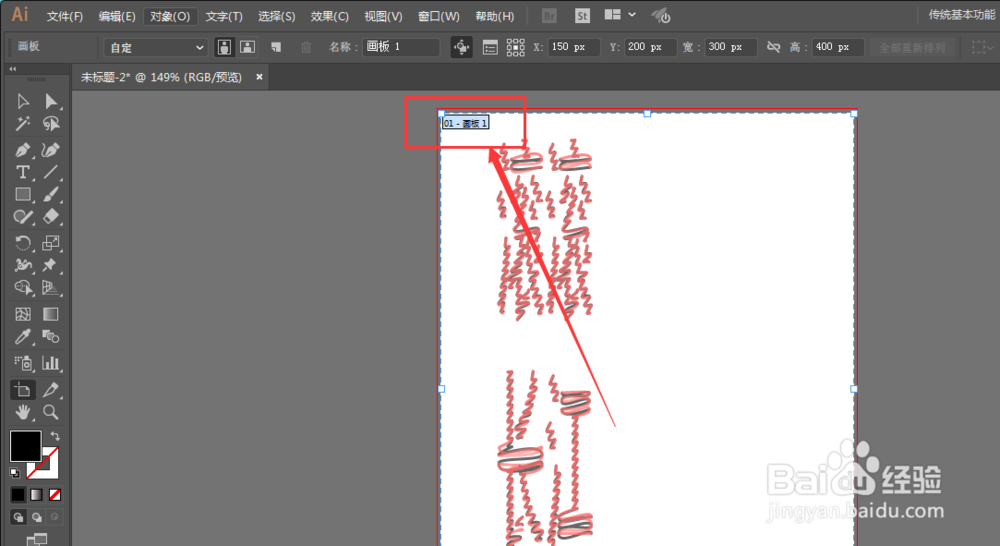Select the Paintbrush tool
1000x546 pixels.
(x=50, y=195)
